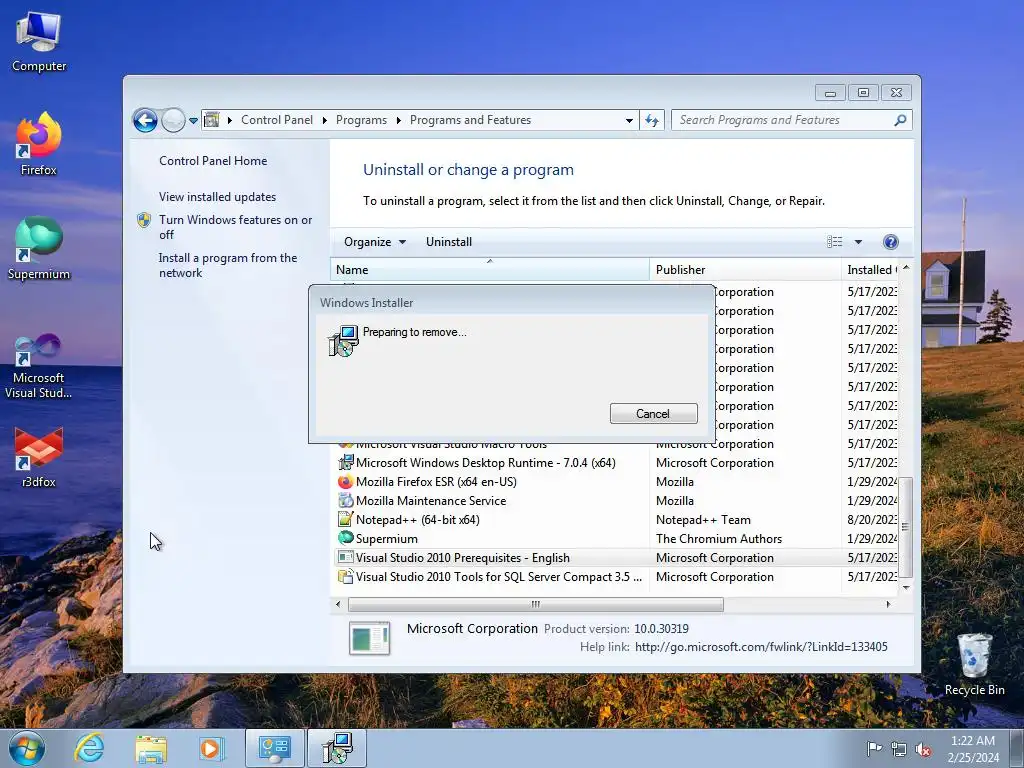This screenshot has width=1024, height=768.
Task: Click the Supermium row icon
Action: point(345,539)
